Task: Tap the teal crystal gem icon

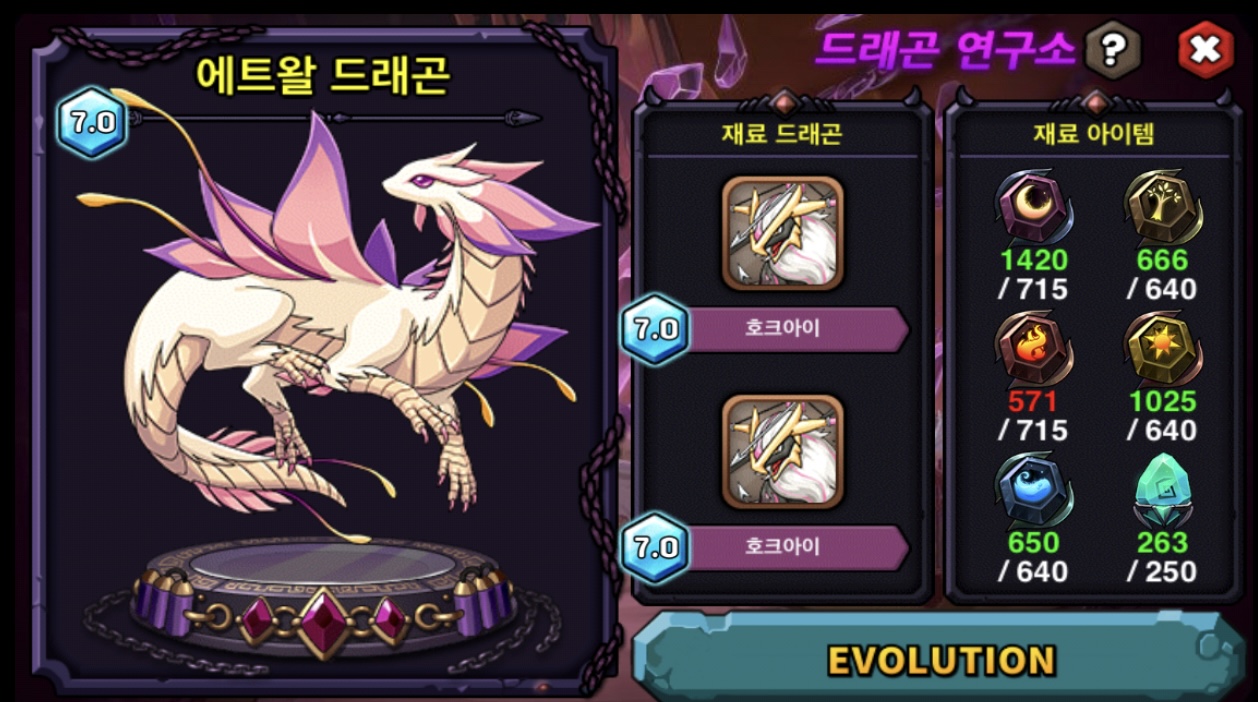Action: (x=1162, y=490)
